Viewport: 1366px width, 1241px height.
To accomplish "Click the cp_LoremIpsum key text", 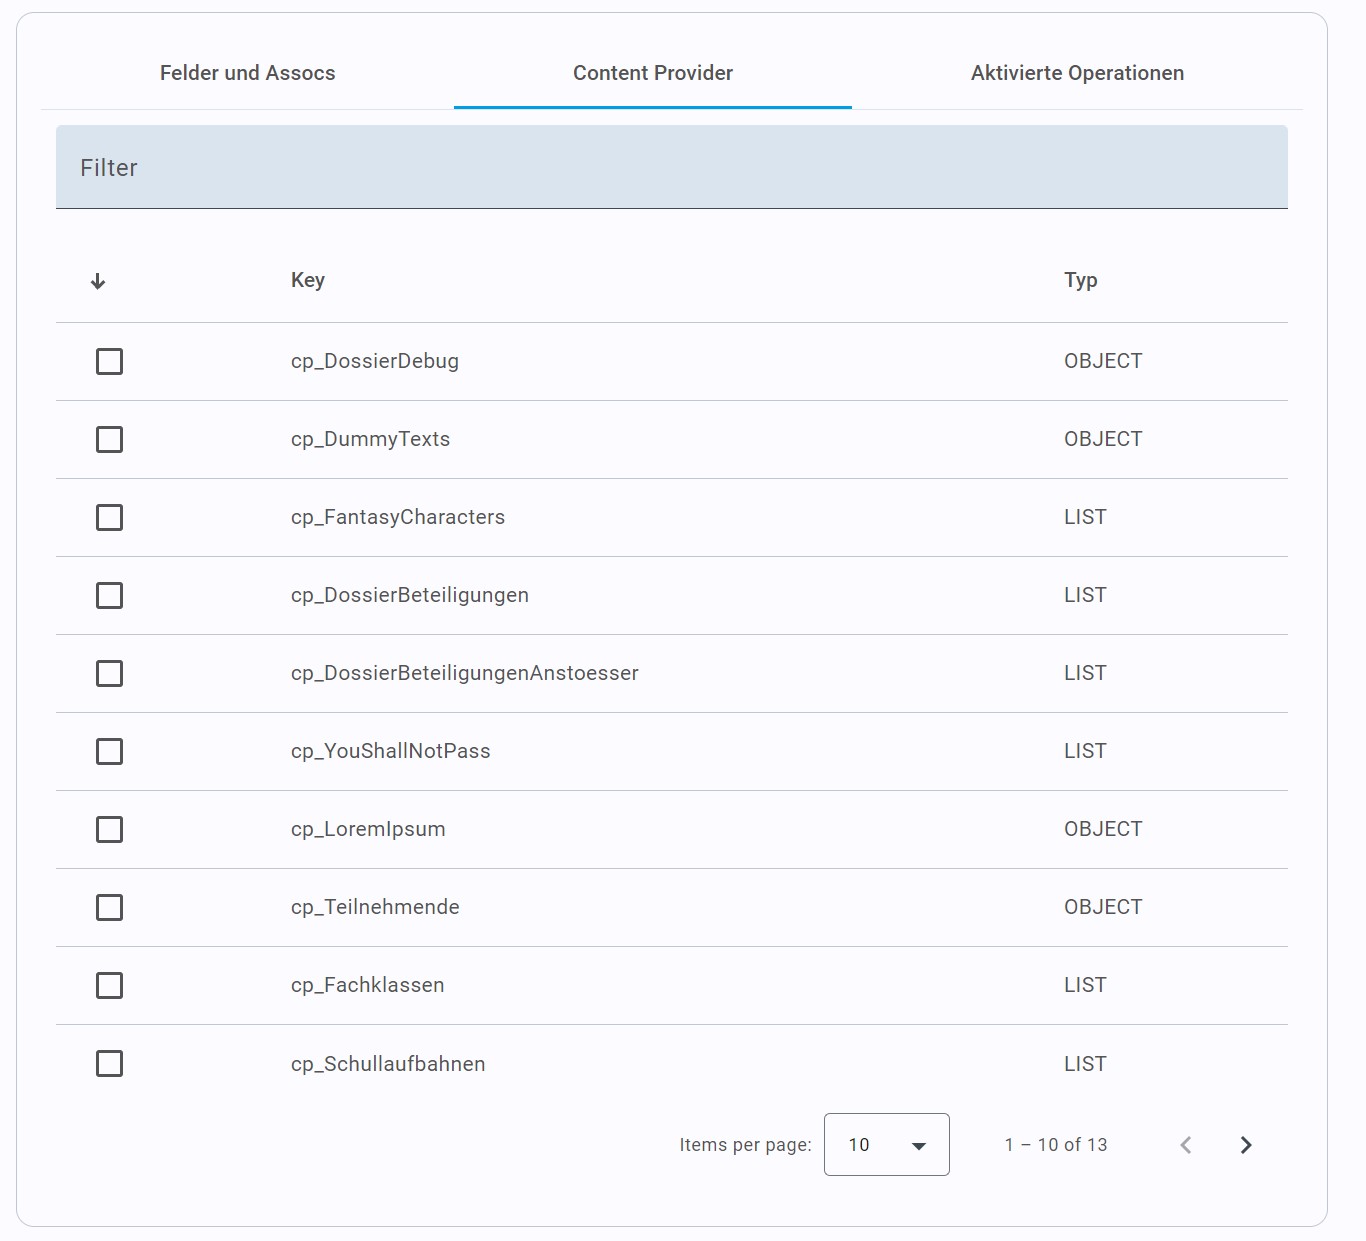I will [x=368, y=829].
